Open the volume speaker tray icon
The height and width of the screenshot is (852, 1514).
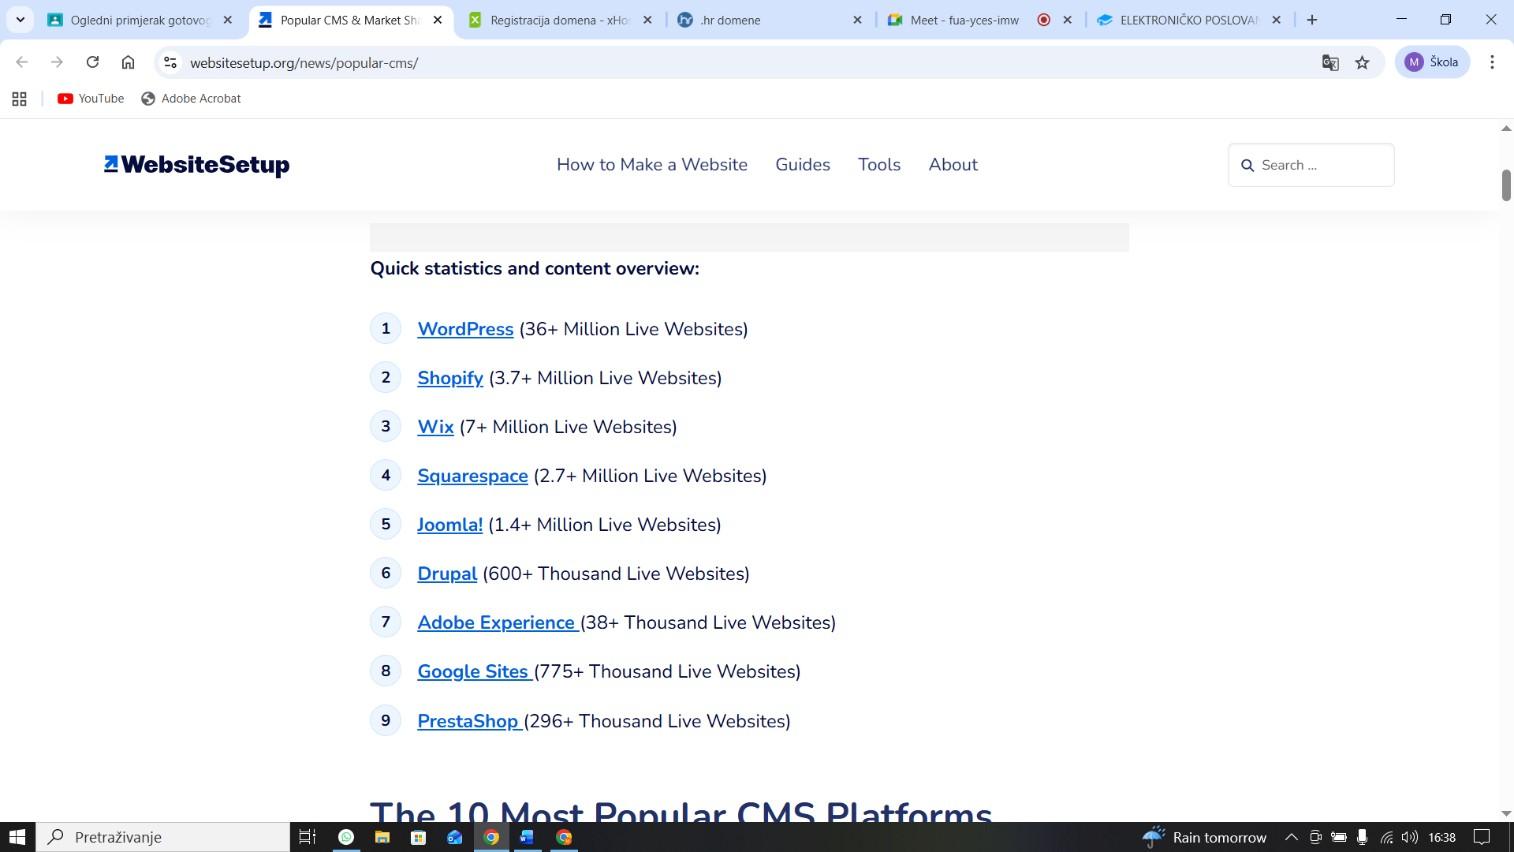coord(1410,837)
